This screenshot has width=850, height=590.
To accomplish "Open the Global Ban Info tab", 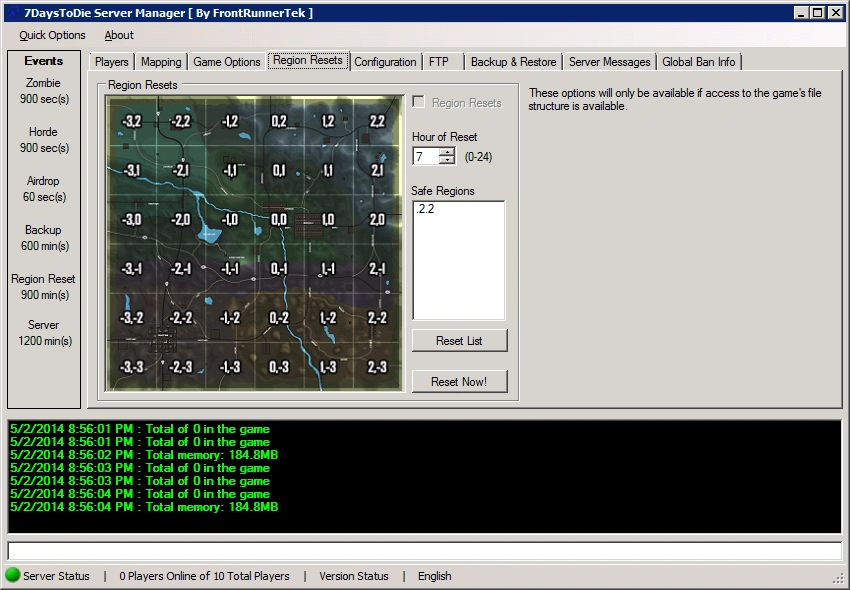I will [x=699, y=62].
